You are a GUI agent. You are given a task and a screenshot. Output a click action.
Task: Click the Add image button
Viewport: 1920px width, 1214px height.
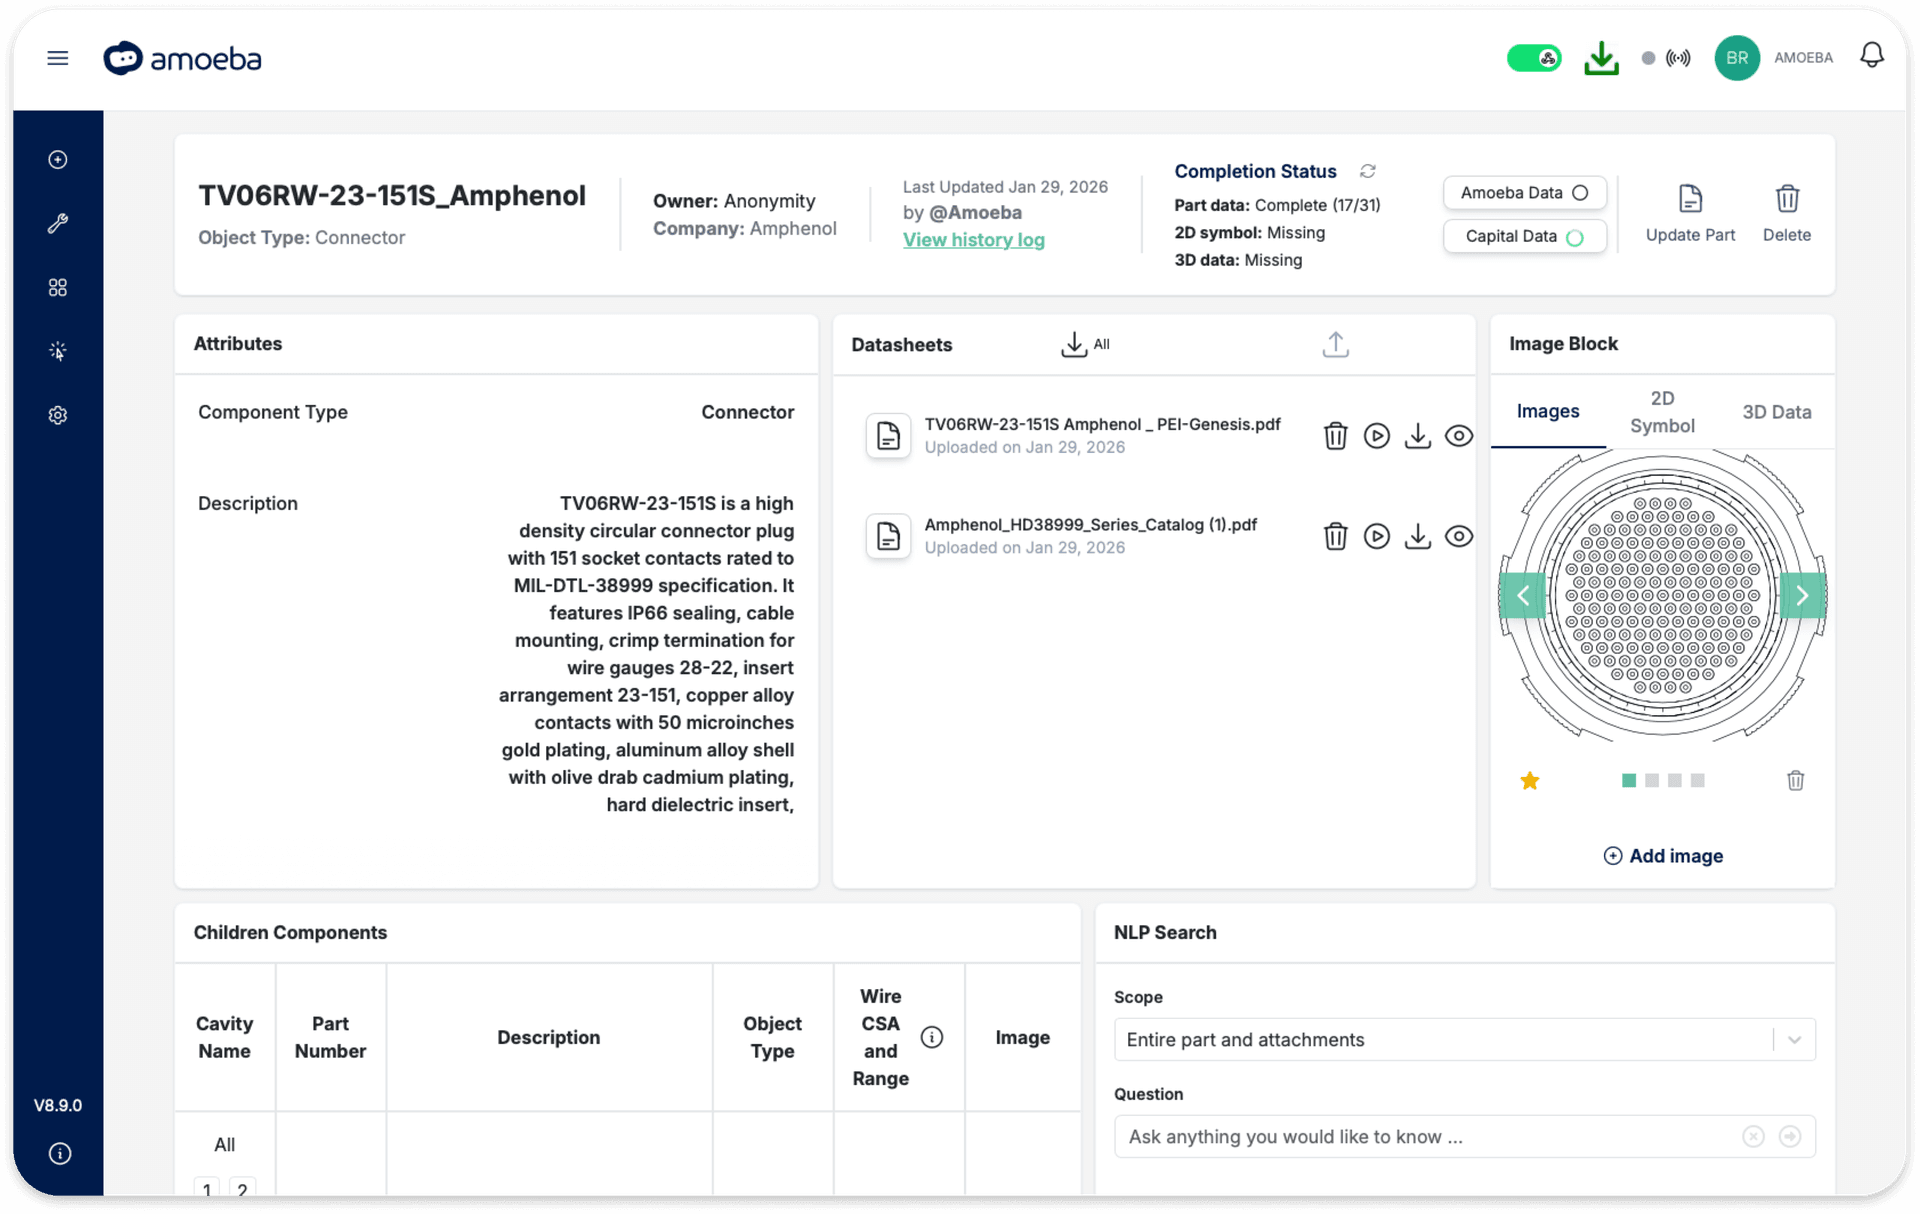pyautogui.click(x=1662, y=856)
